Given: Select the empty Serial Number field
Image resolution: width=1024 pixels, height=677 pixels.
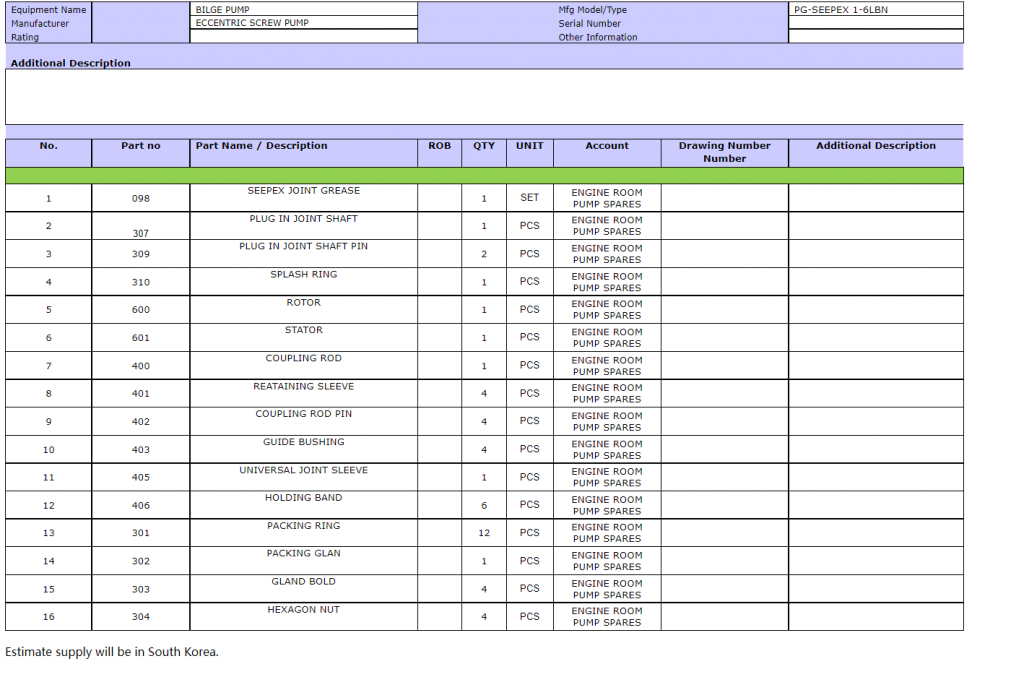Looking at the screenshot, I should [x=875, y=23].
